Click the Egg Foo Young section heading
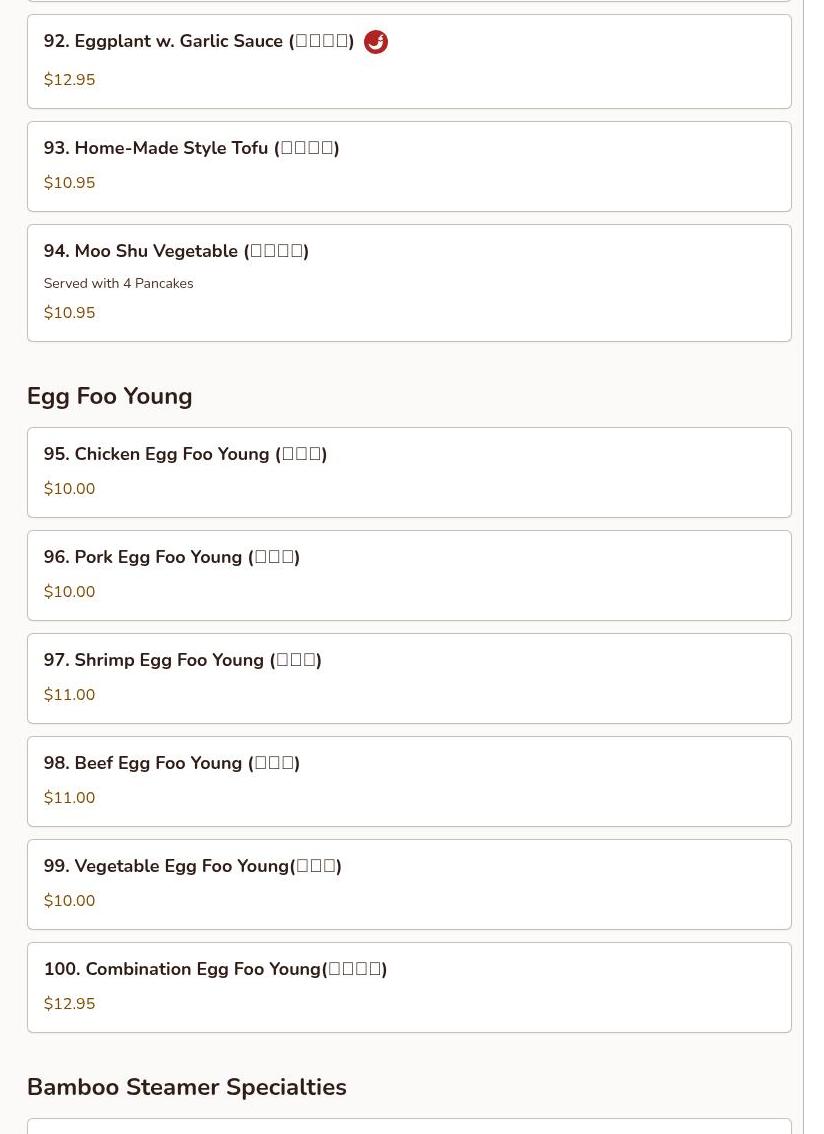Screen dimensions: 824x1134 tap(110, 396)
